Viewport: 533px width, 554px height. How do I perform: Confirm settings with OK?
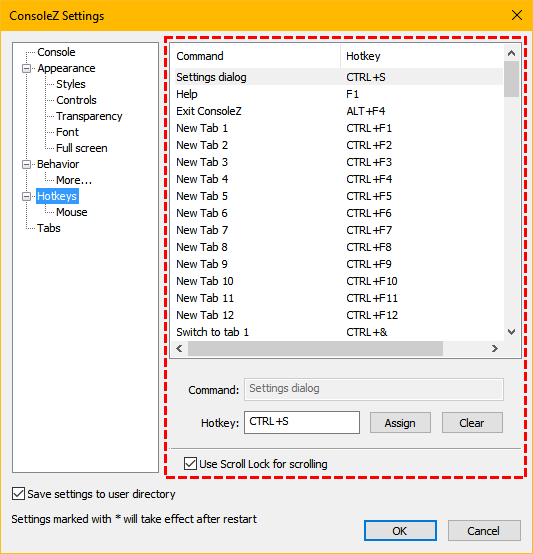tap(400, 531)
